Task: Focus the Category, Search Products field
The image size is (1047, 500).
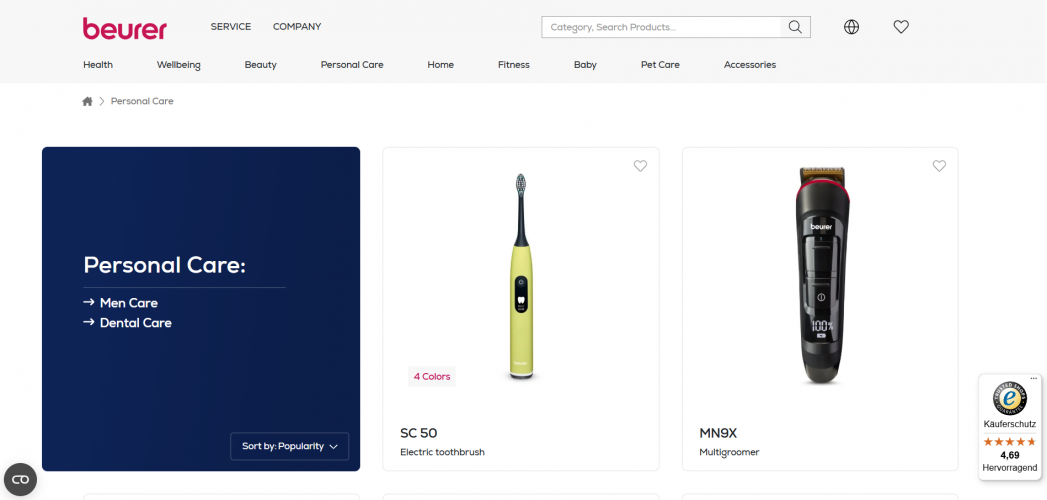Action: (661, 27)
